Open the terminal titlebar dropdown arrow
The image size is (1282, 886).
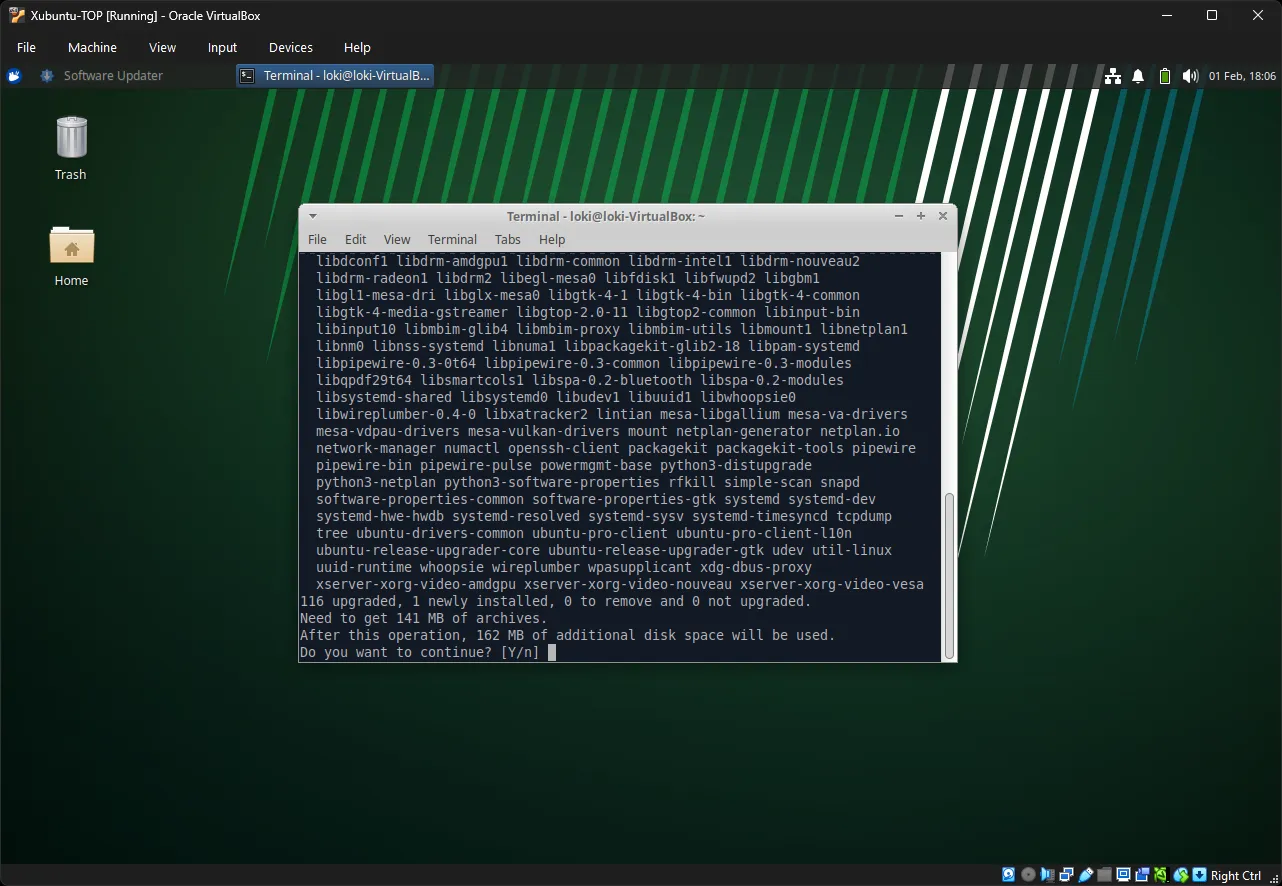click(x=312, y=215)
